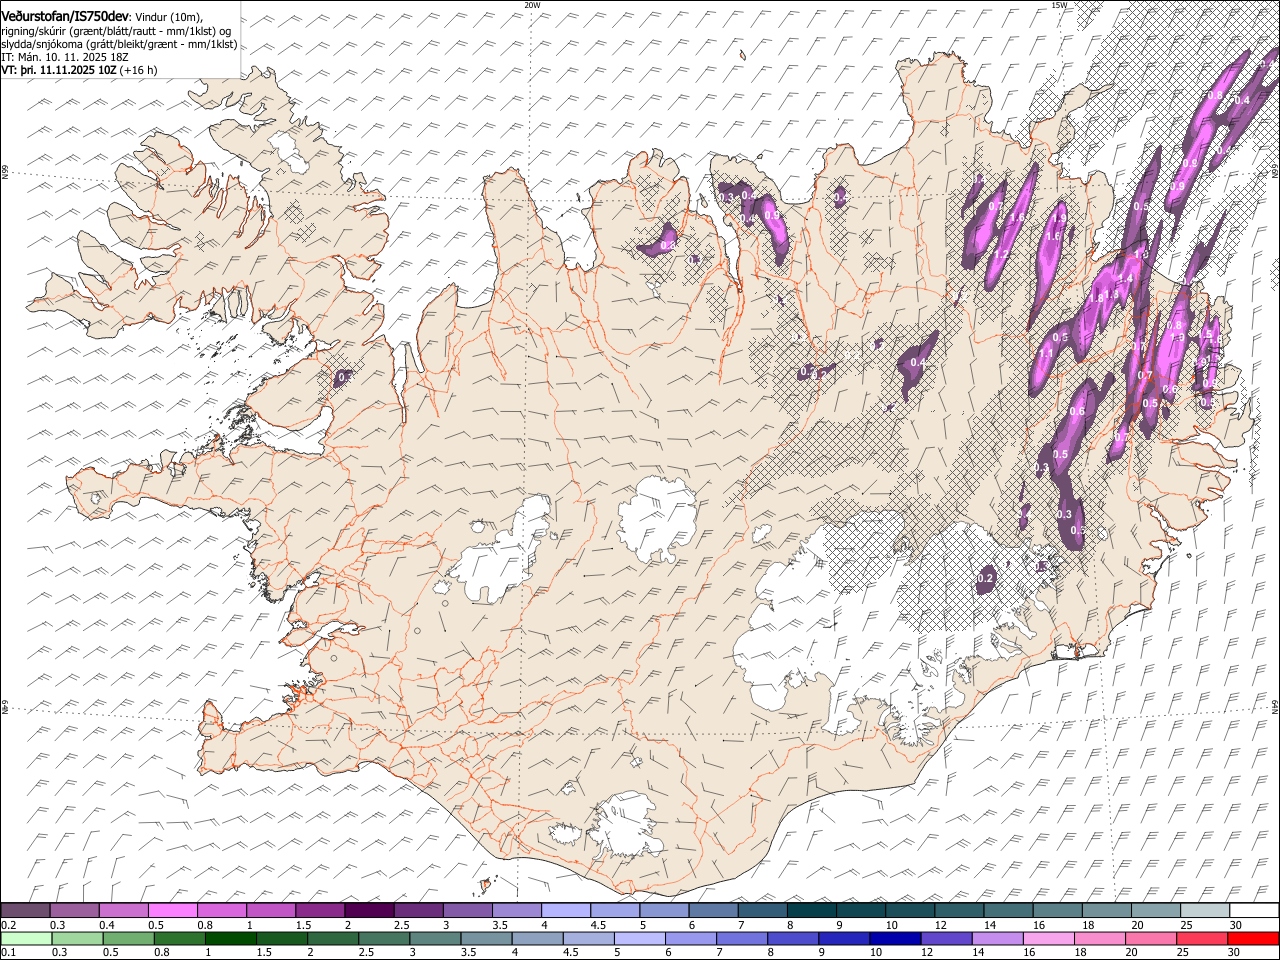Pick rain-scale swatch between 7 and 8
Viewport: 1280px width, 960px height.
click(742, 938)
